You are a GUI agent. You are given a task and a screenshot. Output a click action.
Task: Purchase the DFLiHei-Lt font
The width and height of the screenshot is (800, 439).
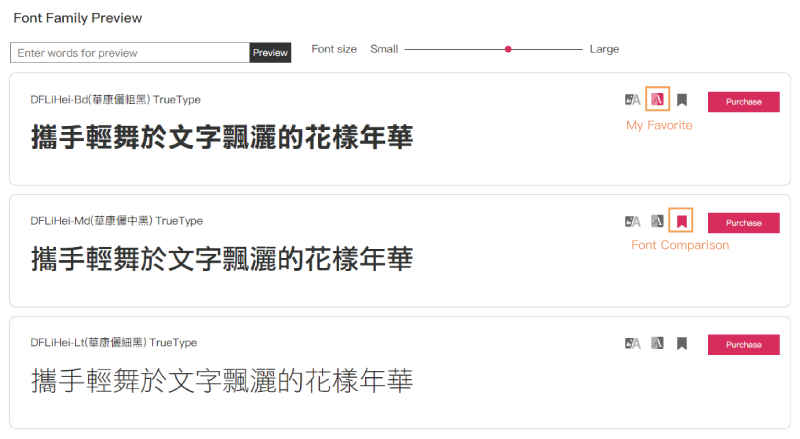pos(743,345)
